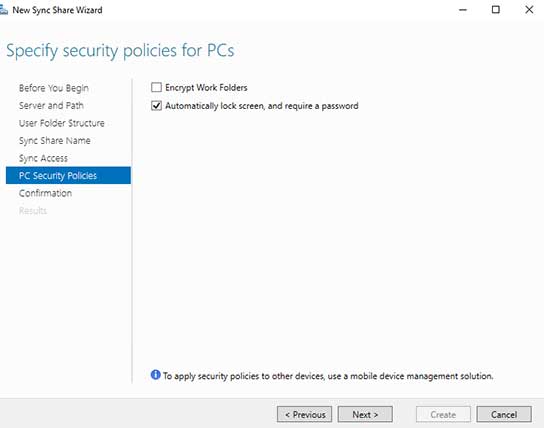Select User Folder Structure step
This screenshot has height=428, width=544.
pos(62,123)
